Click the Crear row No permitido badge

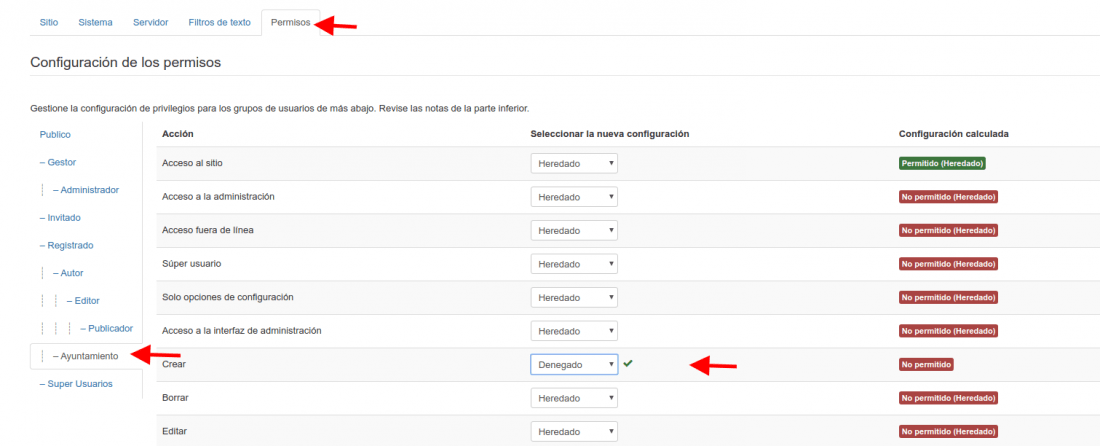click(x=926, y=365)
